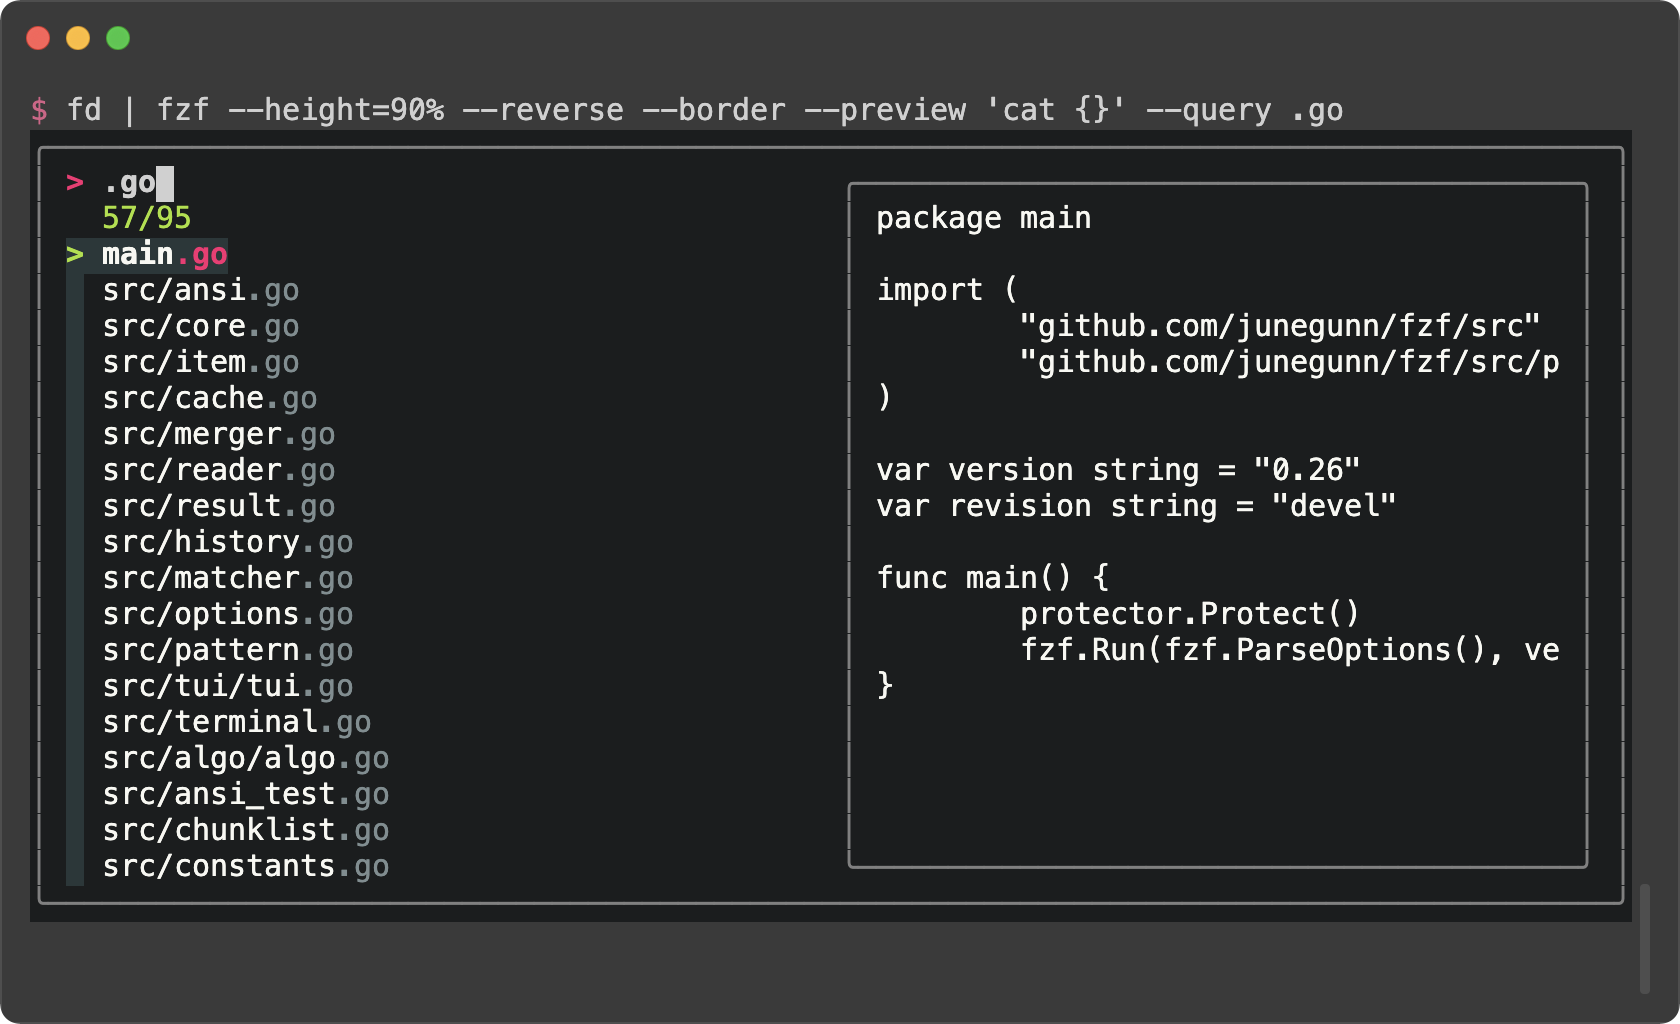Click the dollar sign shell prompt
This screenshot has width=1680, height=1024.
pyautogui.click(x=39, y=110)
